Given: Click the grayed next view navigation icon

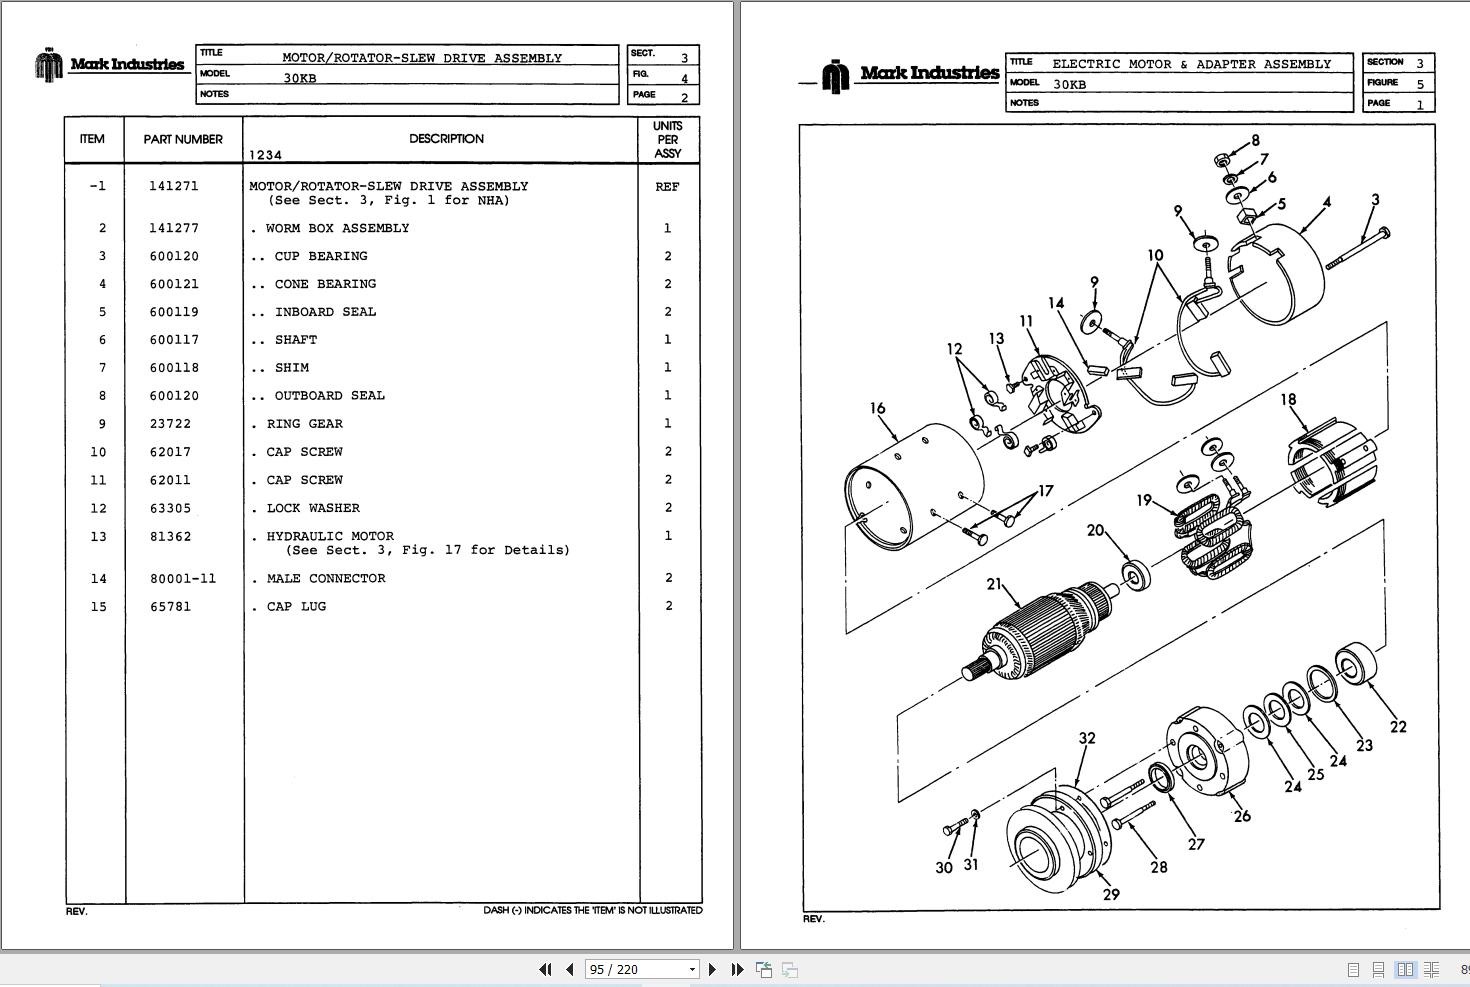Looking at the screenshot, I should pos(790,969).
